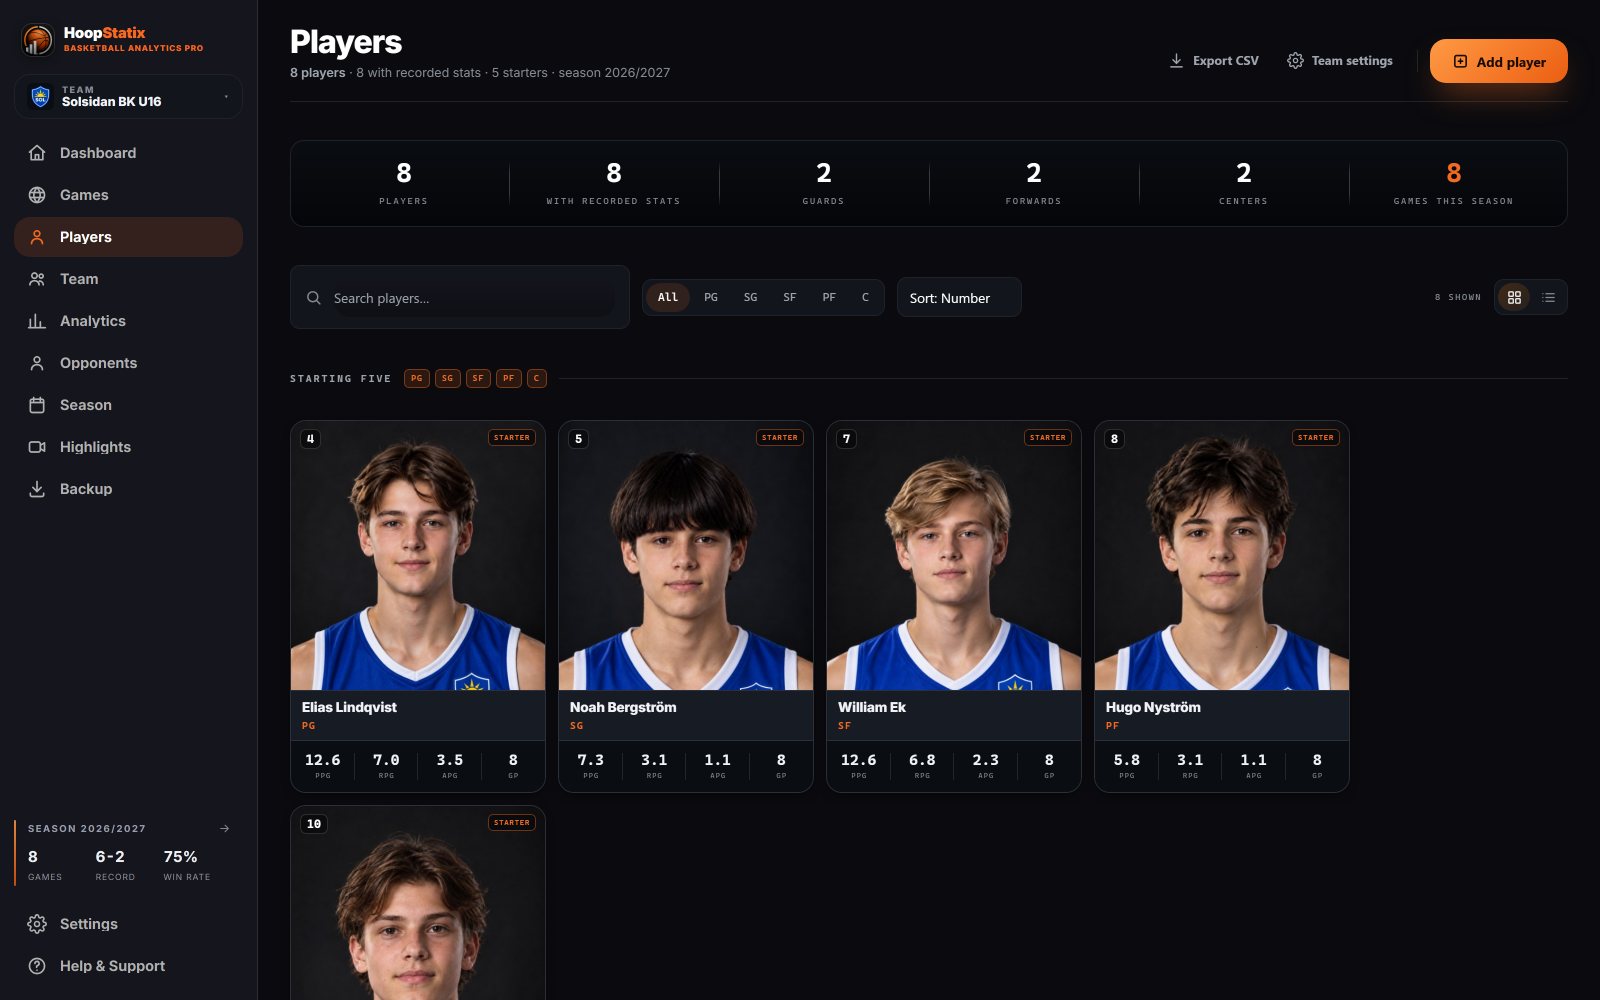Open Noah Bergström player photo
The width and height of the screenshot is (1600, 1000).
pyautogui.click(x=686, y=556)
